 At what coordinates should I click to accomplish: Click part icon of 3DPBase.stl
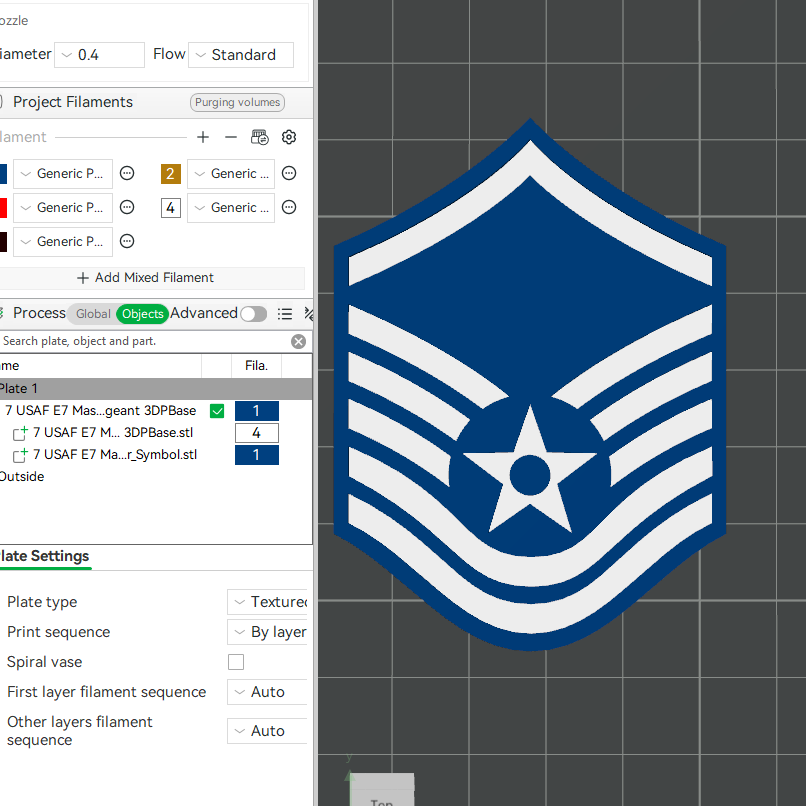[20, 433]
